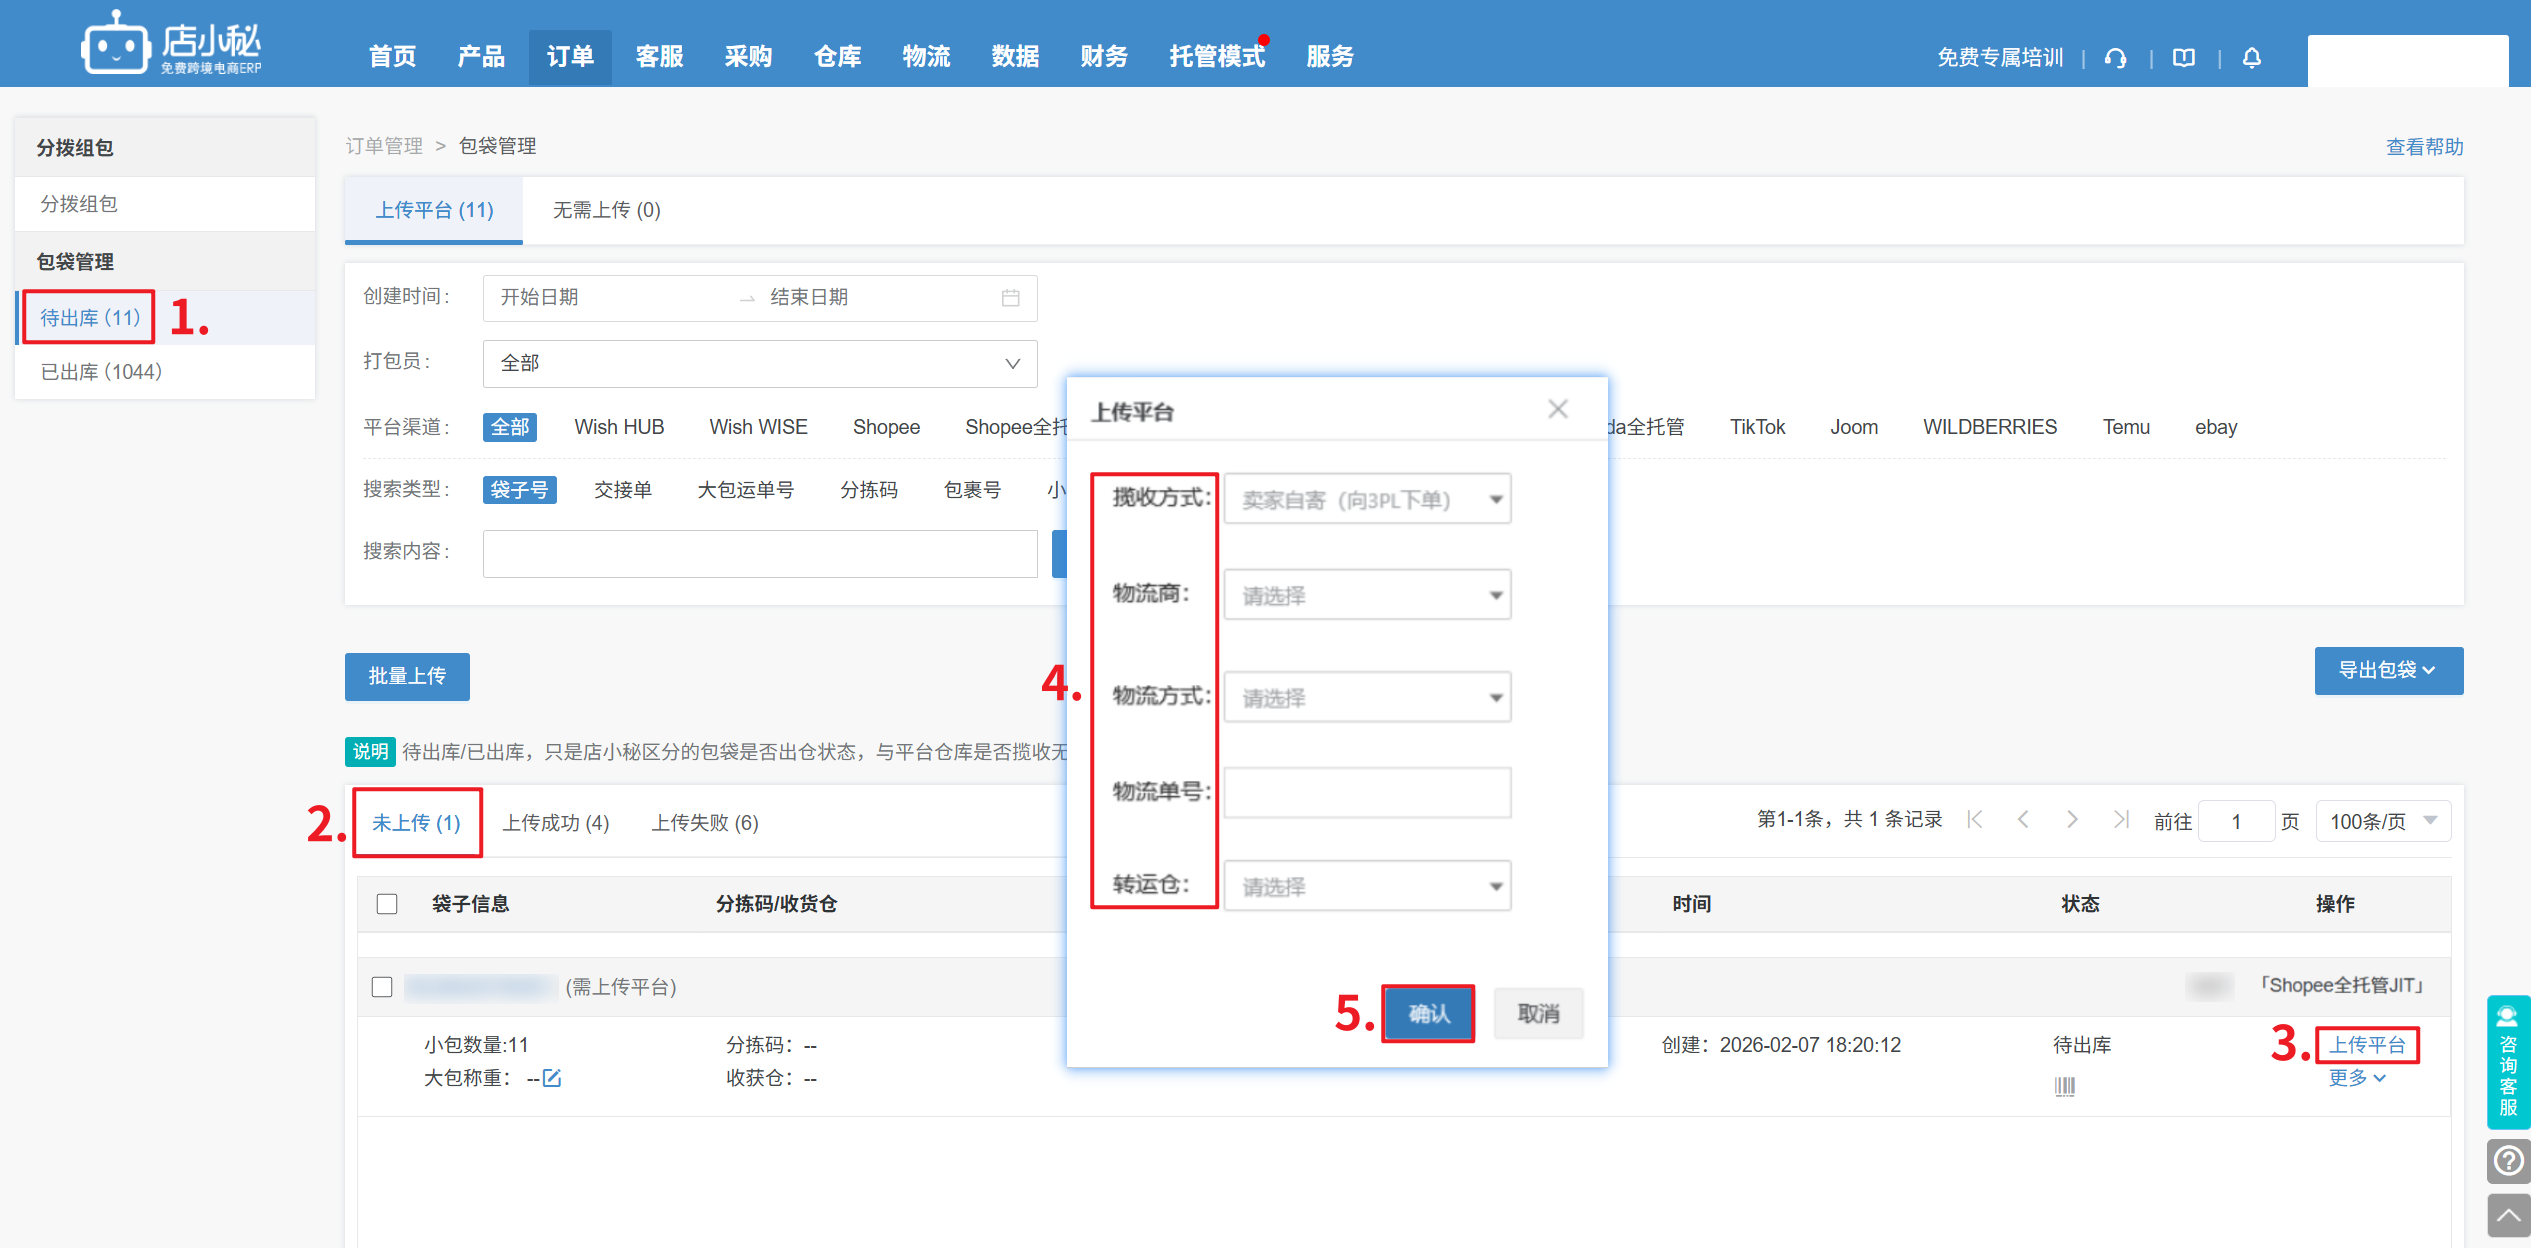The width and height of the screenshot is (2531, 1248).
Task: Toggle the select-all checkbox in table header
Action: (387, 904)
